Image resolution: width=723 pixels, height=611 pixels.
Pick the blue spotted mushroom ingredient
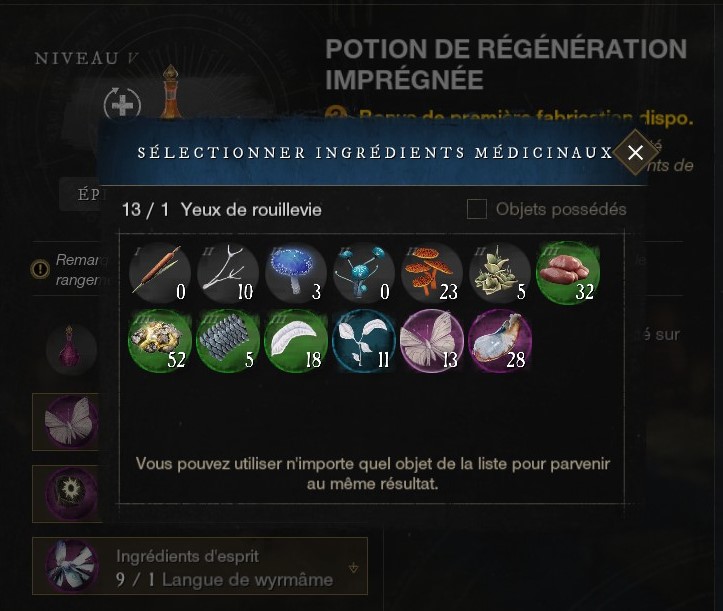[296, 273]
